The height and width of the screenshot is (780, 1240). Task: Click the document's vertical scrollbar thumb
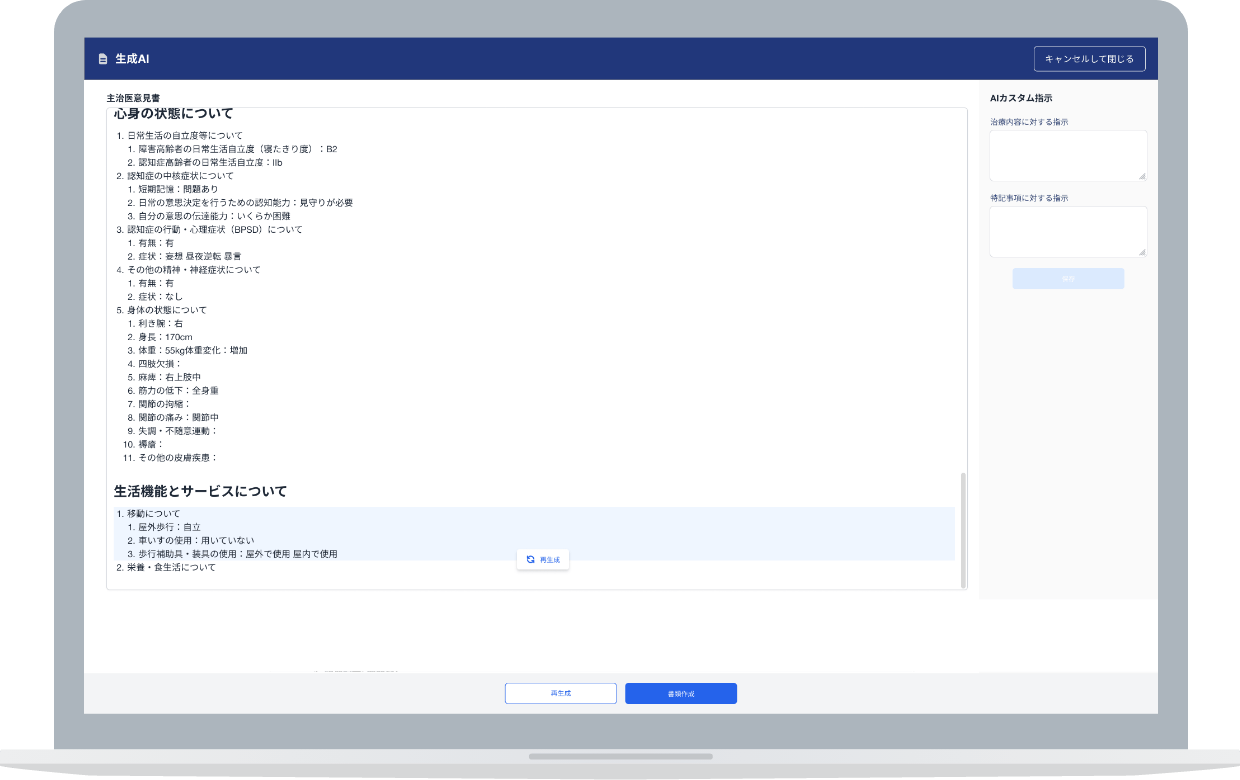pos(963,530)
